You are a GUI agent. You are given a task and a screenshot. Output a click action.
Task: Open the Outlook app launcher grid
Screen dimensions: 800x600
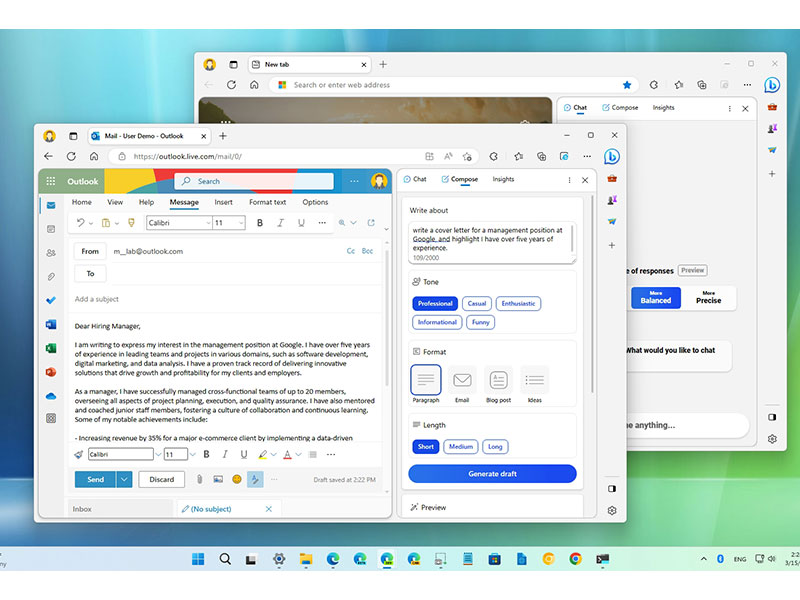pyautogui.click(x=51, y=181)
